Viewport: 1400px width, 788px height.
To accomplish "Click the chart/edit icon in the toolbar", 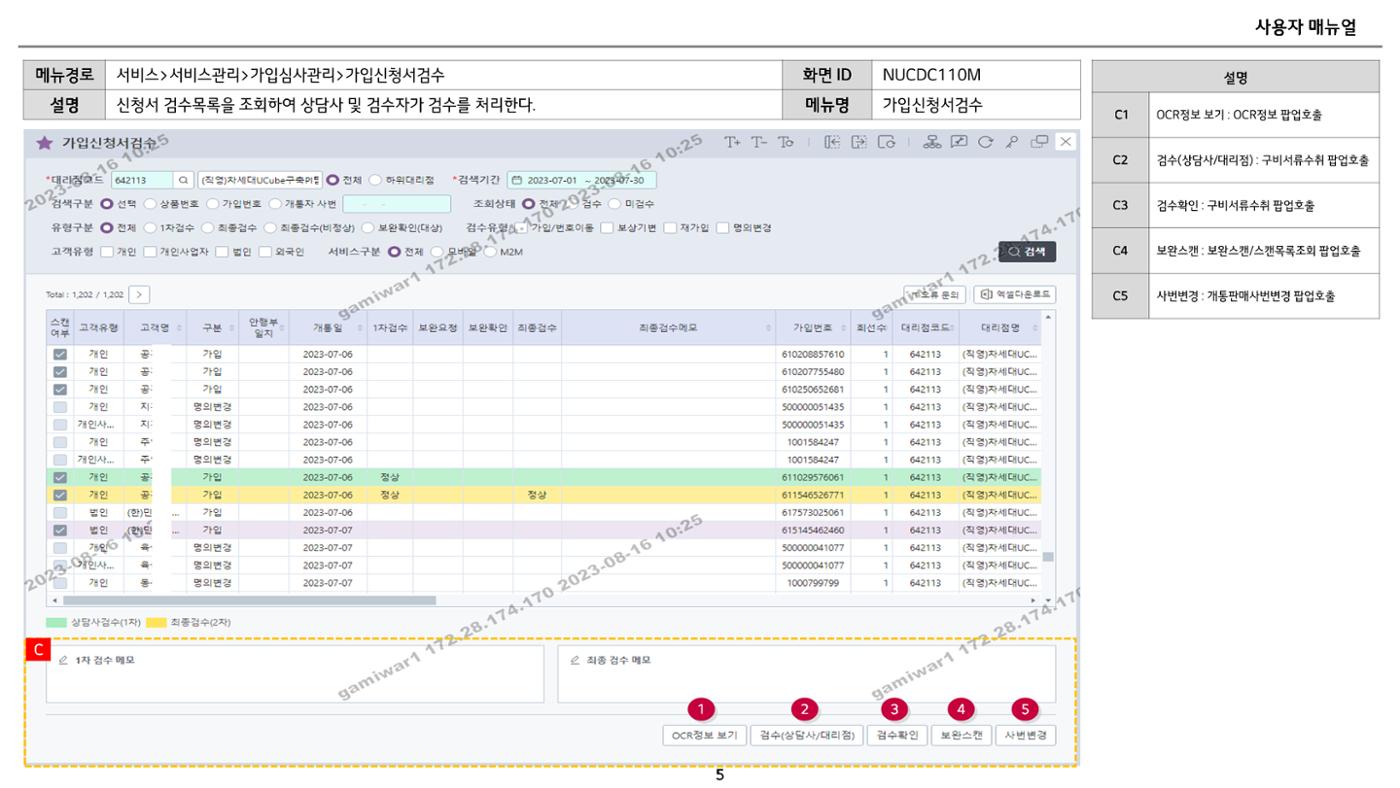I will click(960, 142).
